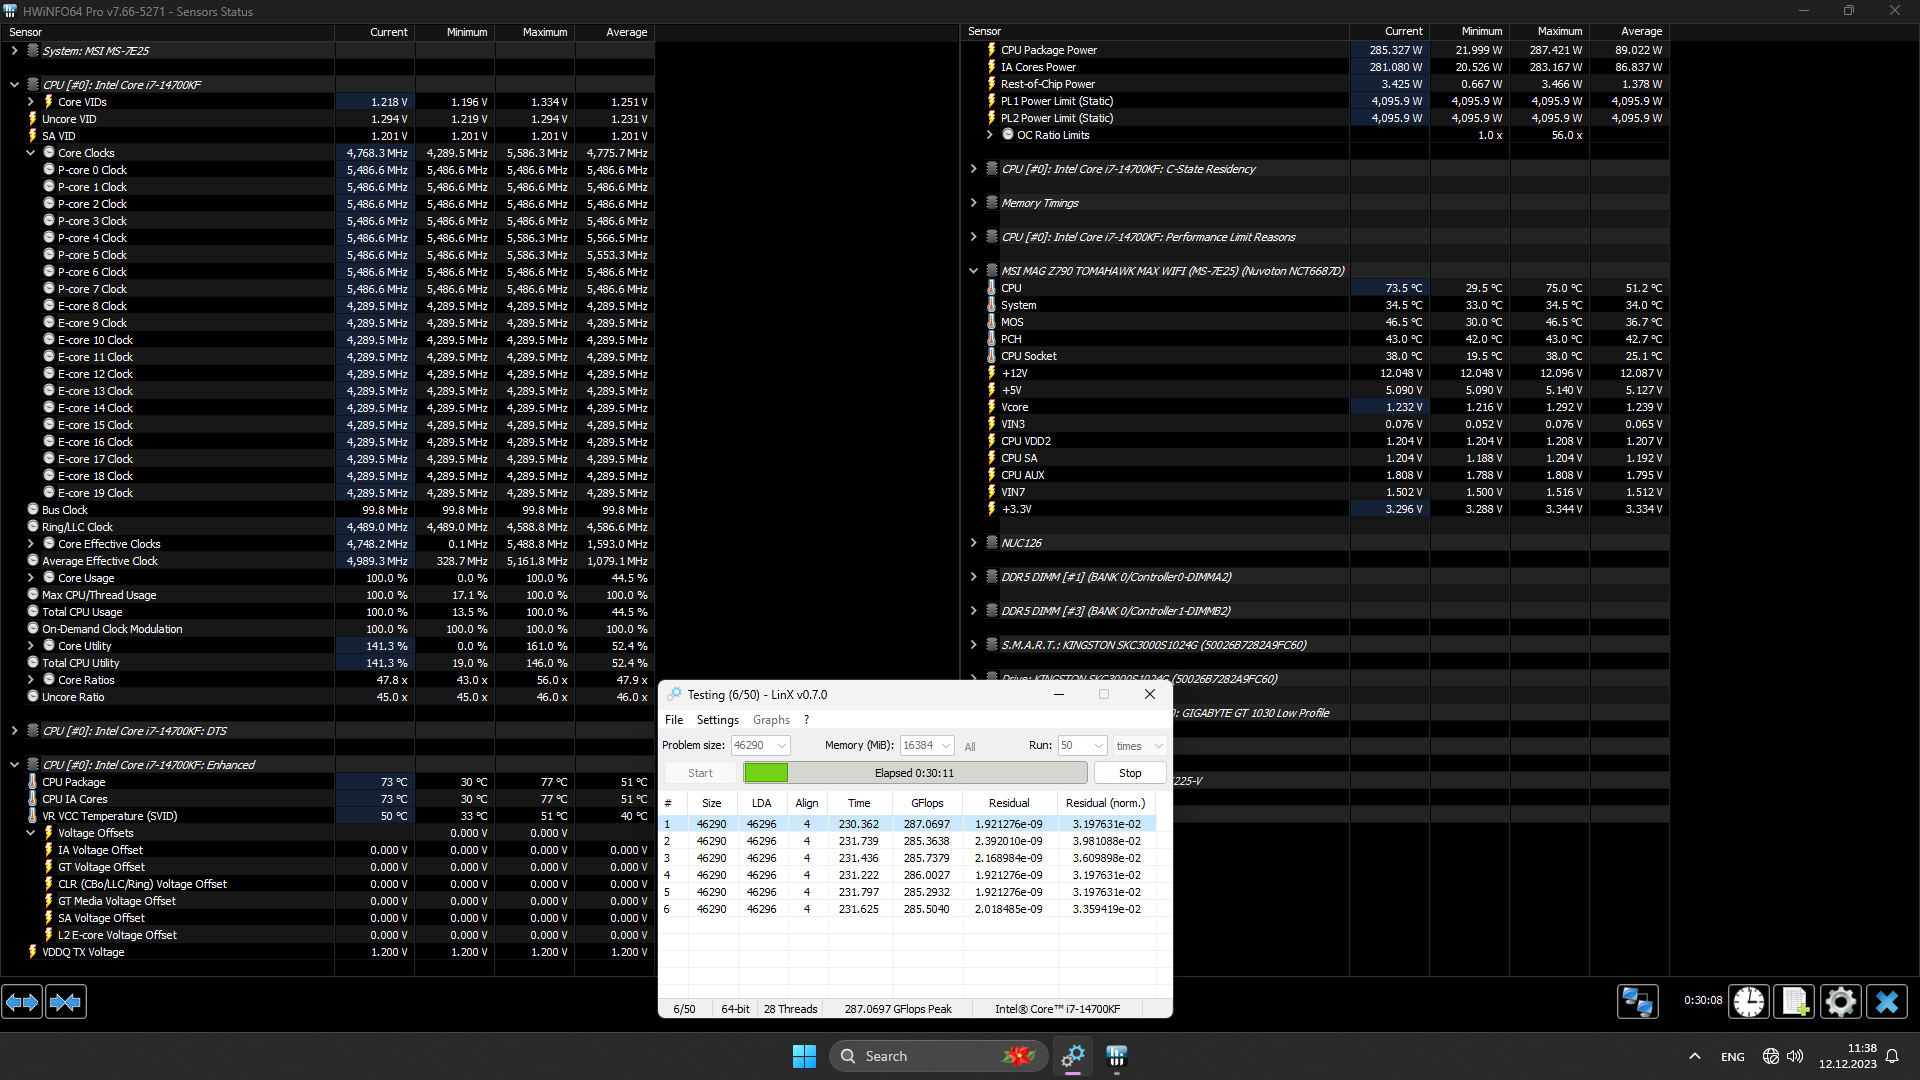Image resolution: width=1920 pixels, height=1080 pixels.
Task: Click the LinX elapsed progress bar
Action: click(914, 773)
